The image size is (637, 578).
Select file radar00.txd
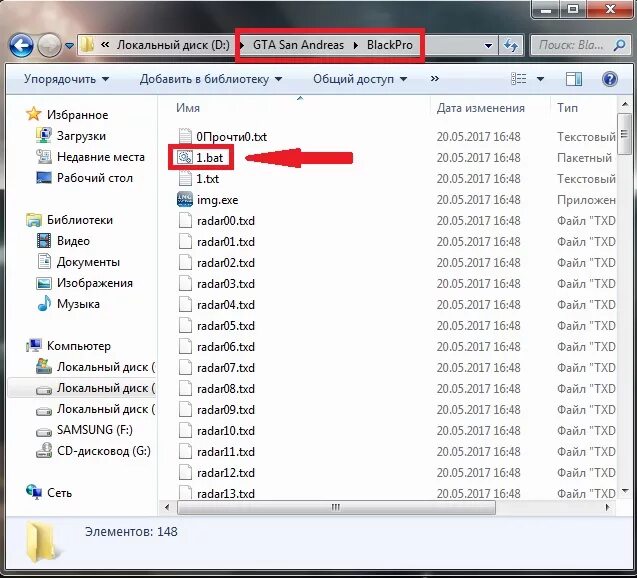226,221
